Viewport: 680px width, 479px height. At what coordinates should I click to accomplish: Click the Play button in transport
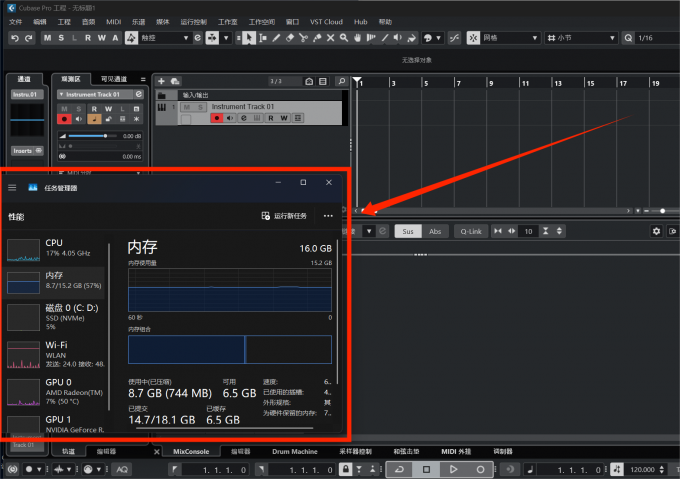453,469
